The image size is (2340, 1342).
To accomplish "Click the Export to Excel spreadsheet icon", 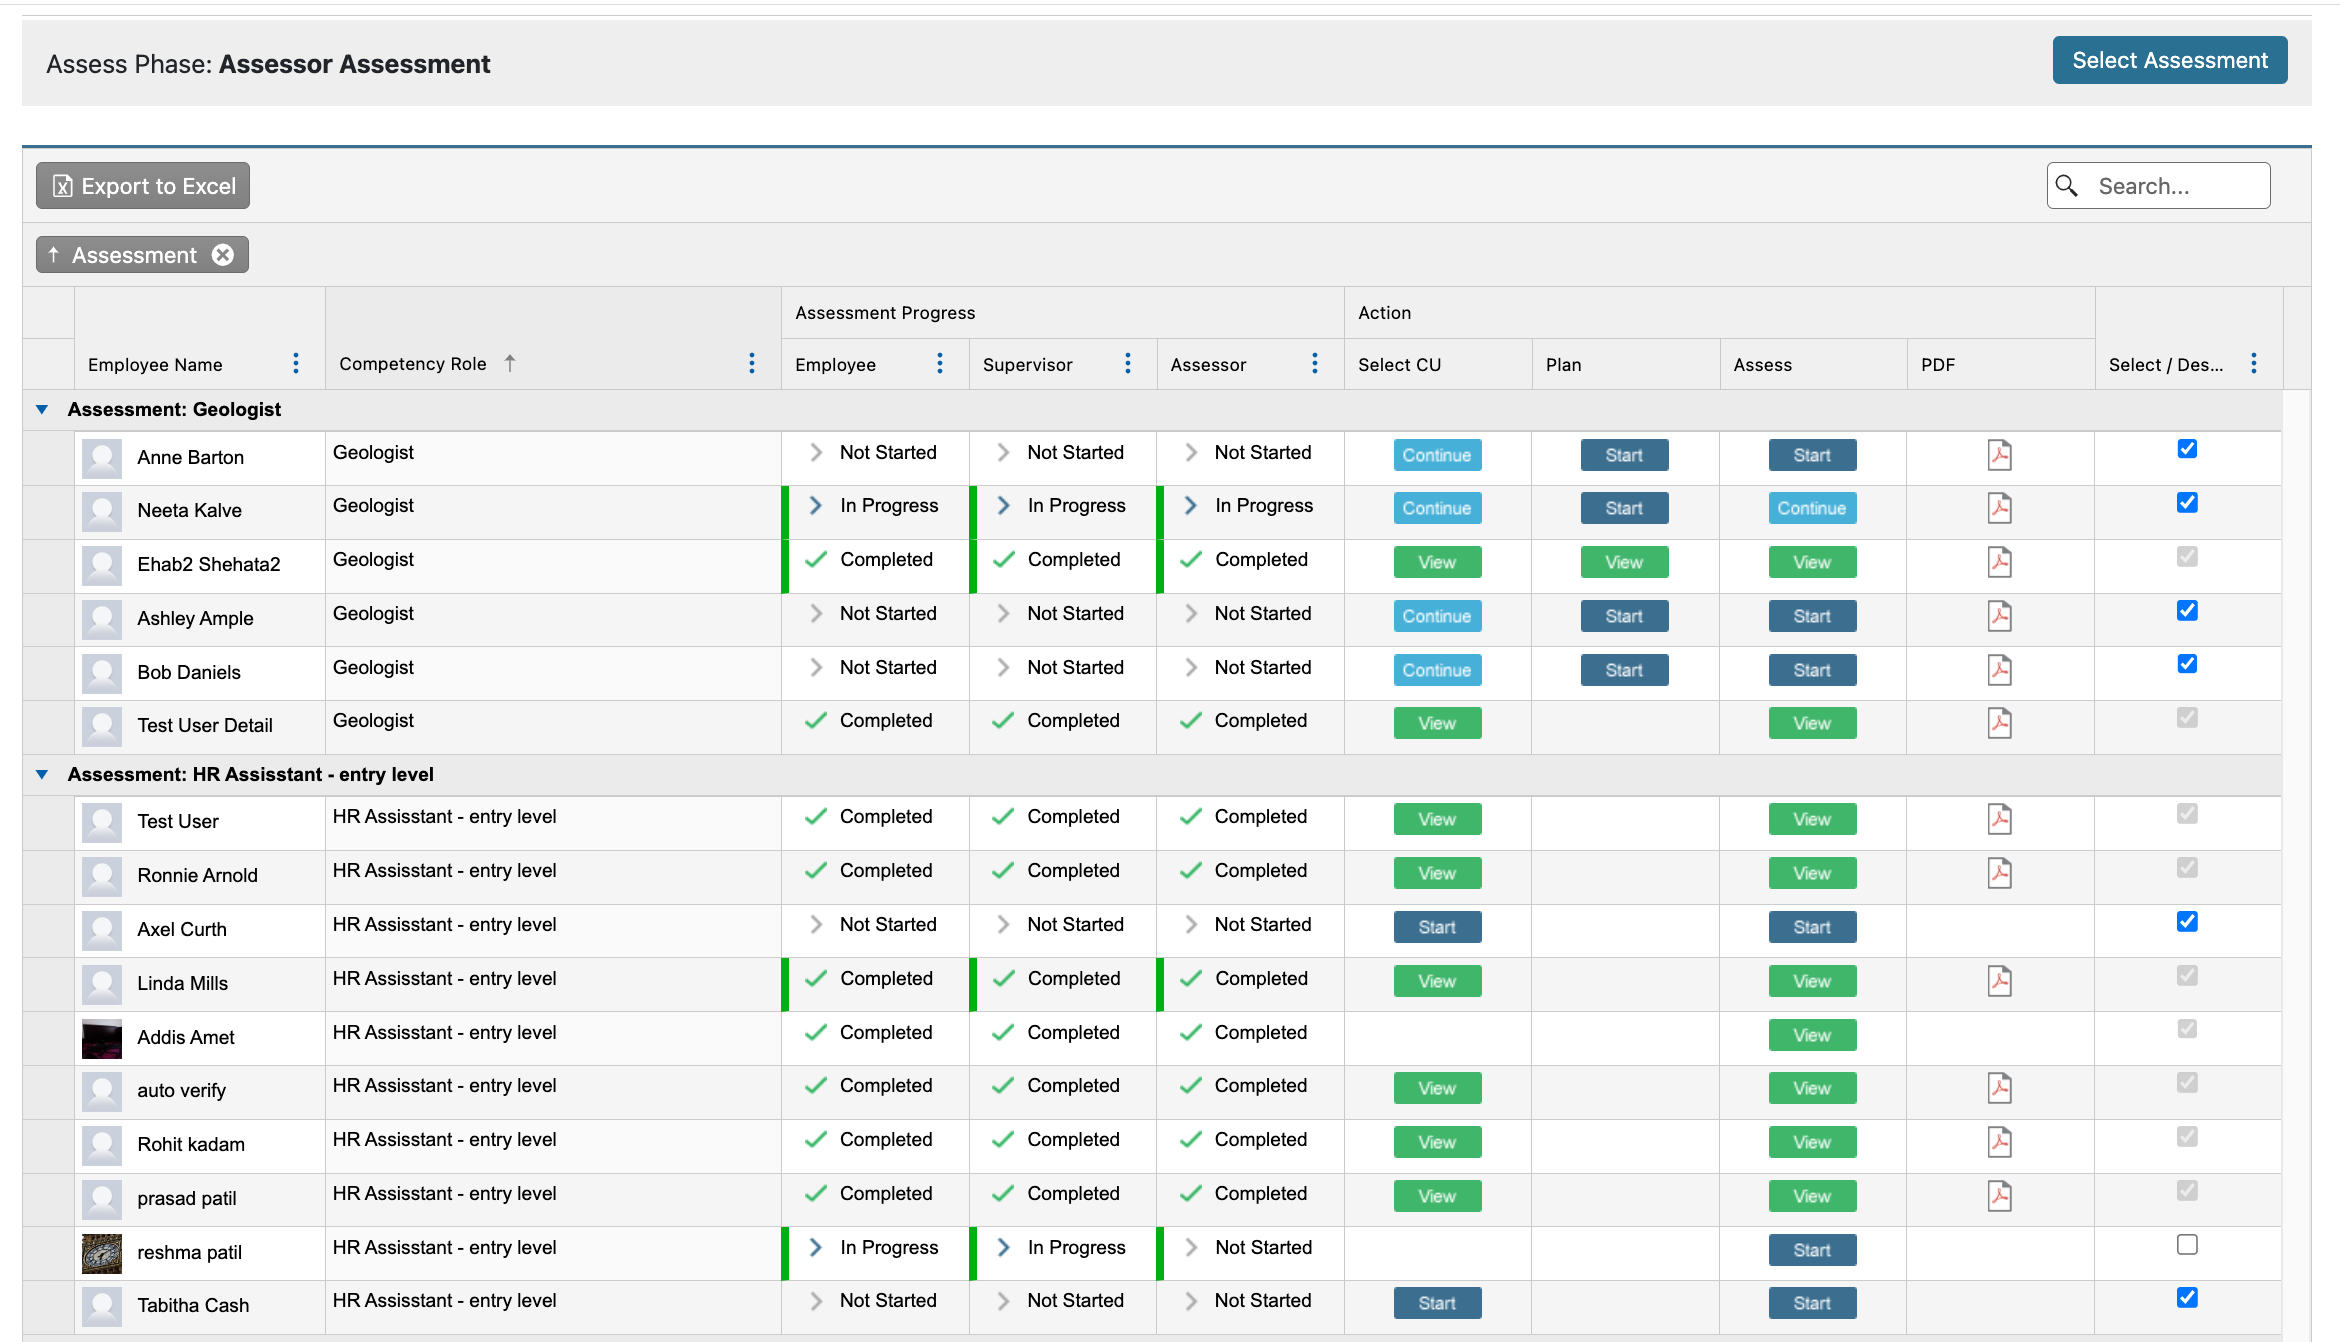I will coord(62,186).
